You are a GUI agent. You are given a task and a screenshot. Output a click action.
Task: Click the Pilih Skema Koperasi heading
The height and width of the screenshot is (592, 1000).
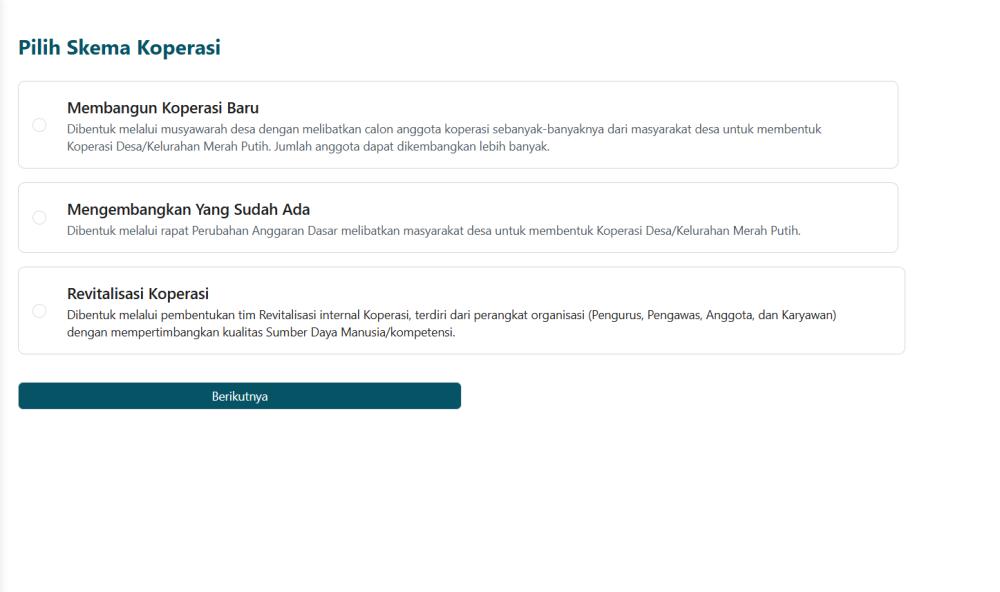pos(119,47)
